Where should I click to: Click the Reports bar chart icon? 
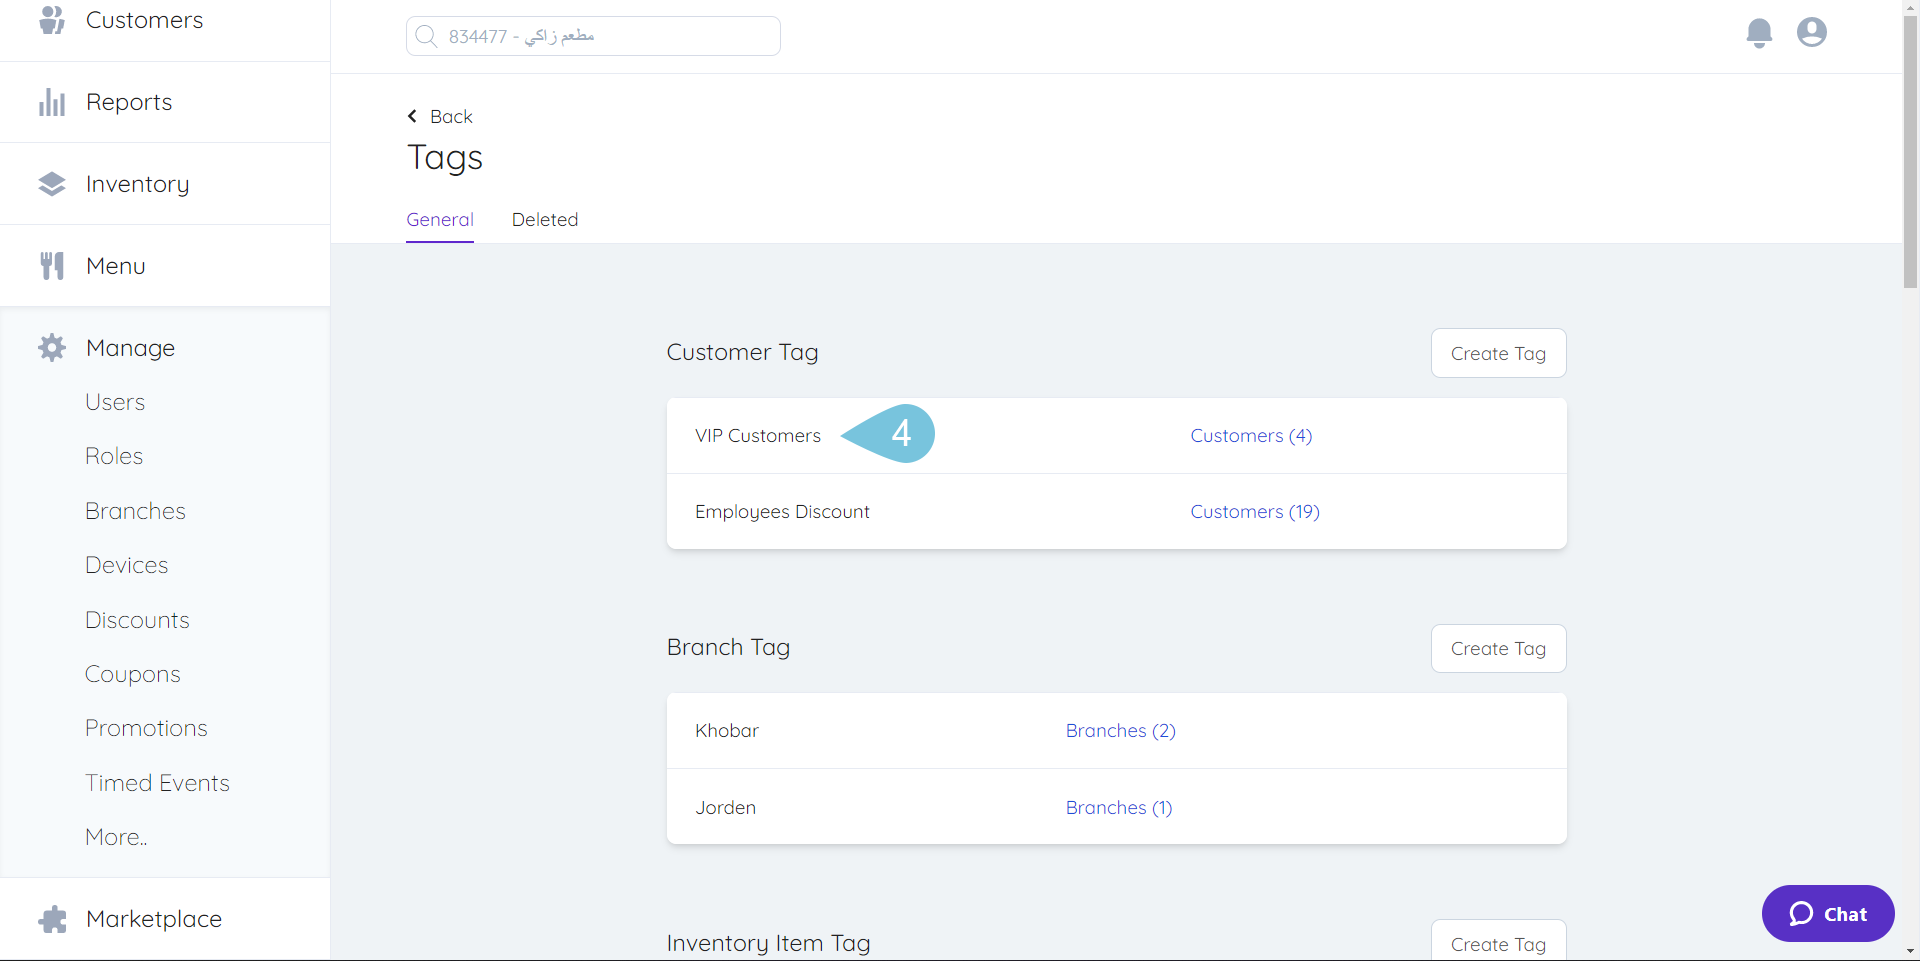tap(52, 102)
